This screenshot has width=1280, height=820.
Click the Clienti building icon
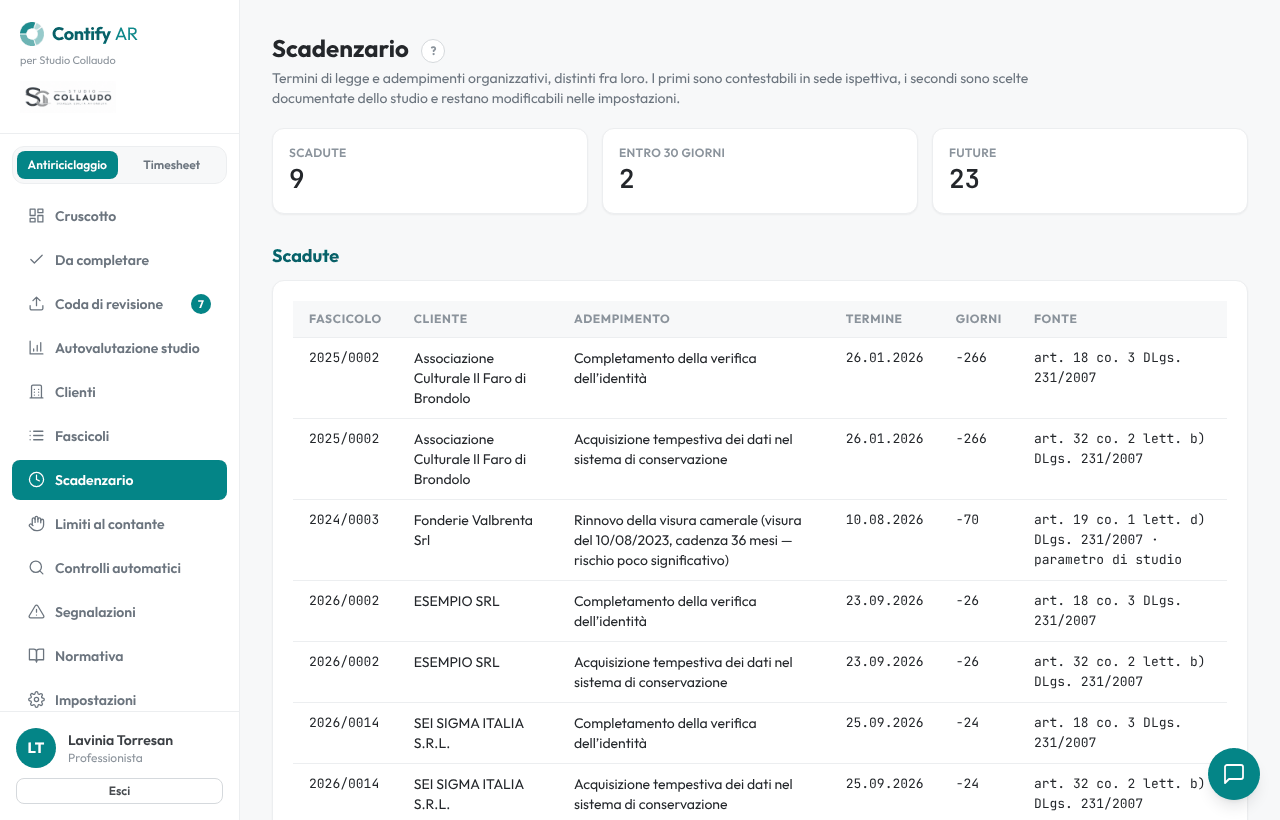coord(36,392)
